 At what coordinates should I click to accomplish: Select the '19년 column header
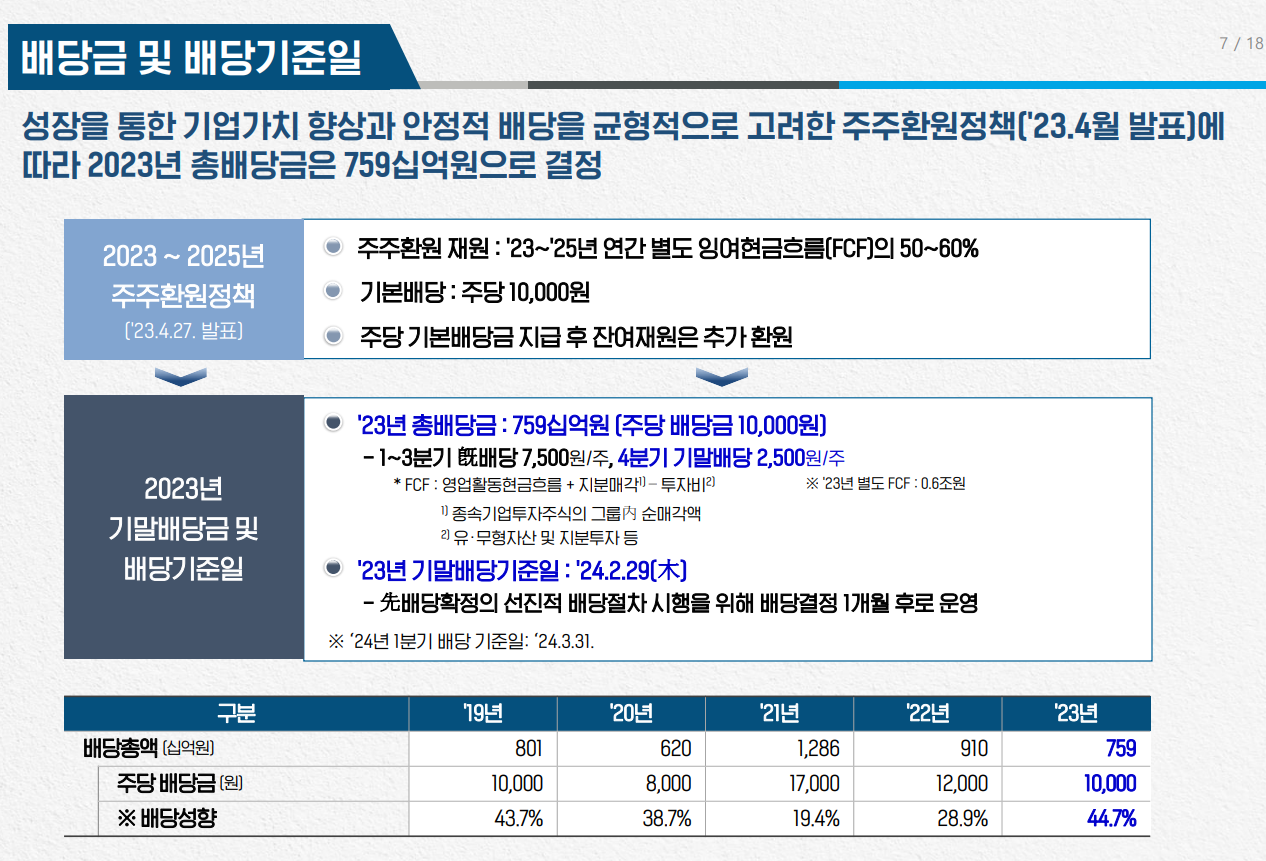pos(482,714)
